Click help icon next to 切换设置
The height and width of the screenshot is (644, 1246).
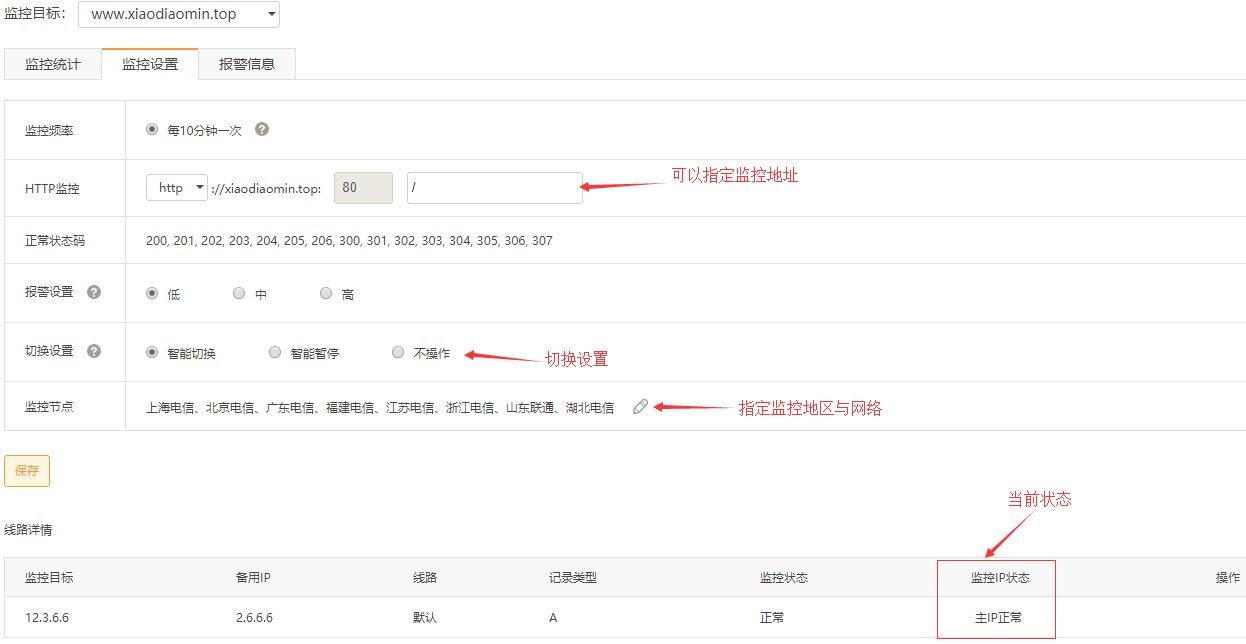pyautogui.click(x=94, y=351)
